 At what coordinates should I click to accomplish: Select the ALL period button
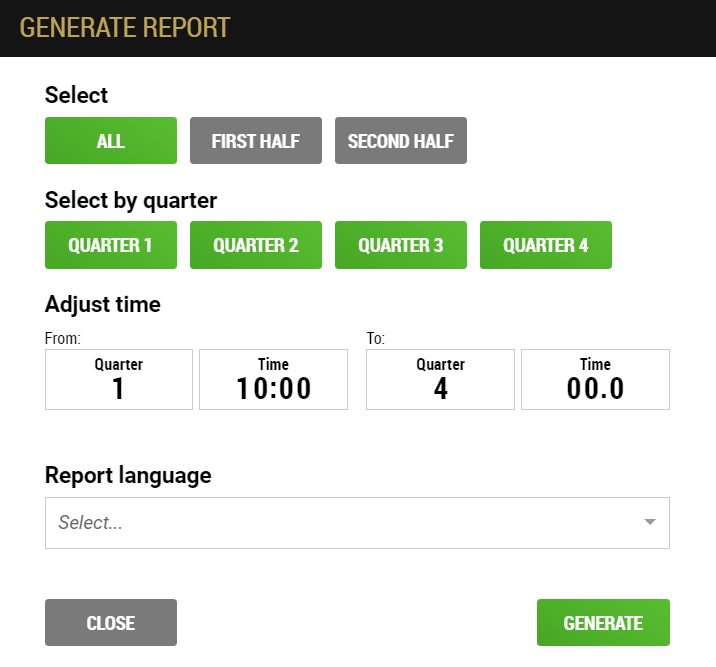pos(111,141)
